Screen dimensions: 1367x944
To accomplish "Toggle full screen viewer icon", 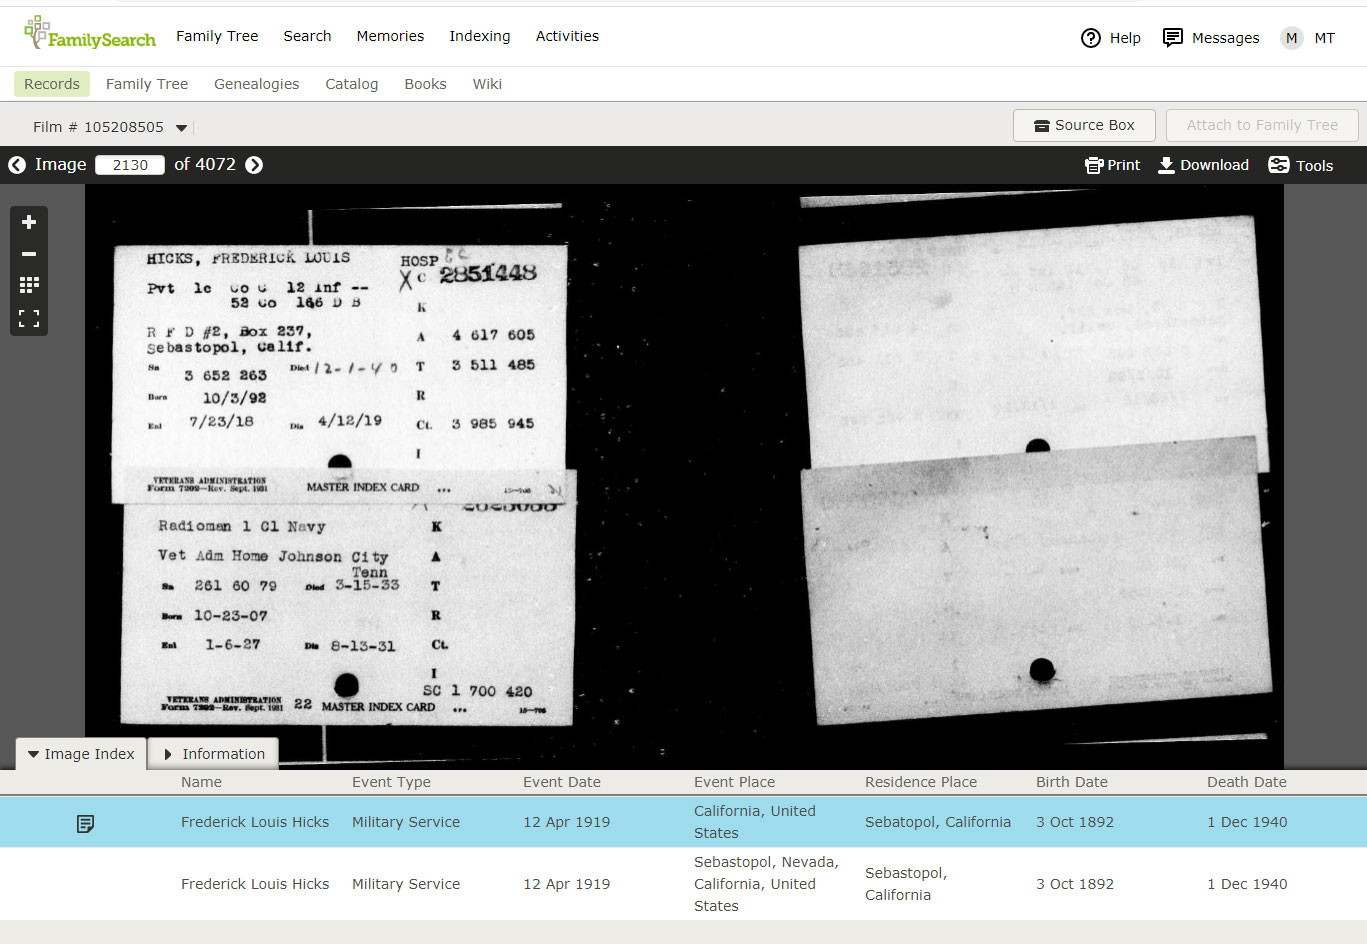I will coord(29,318).
